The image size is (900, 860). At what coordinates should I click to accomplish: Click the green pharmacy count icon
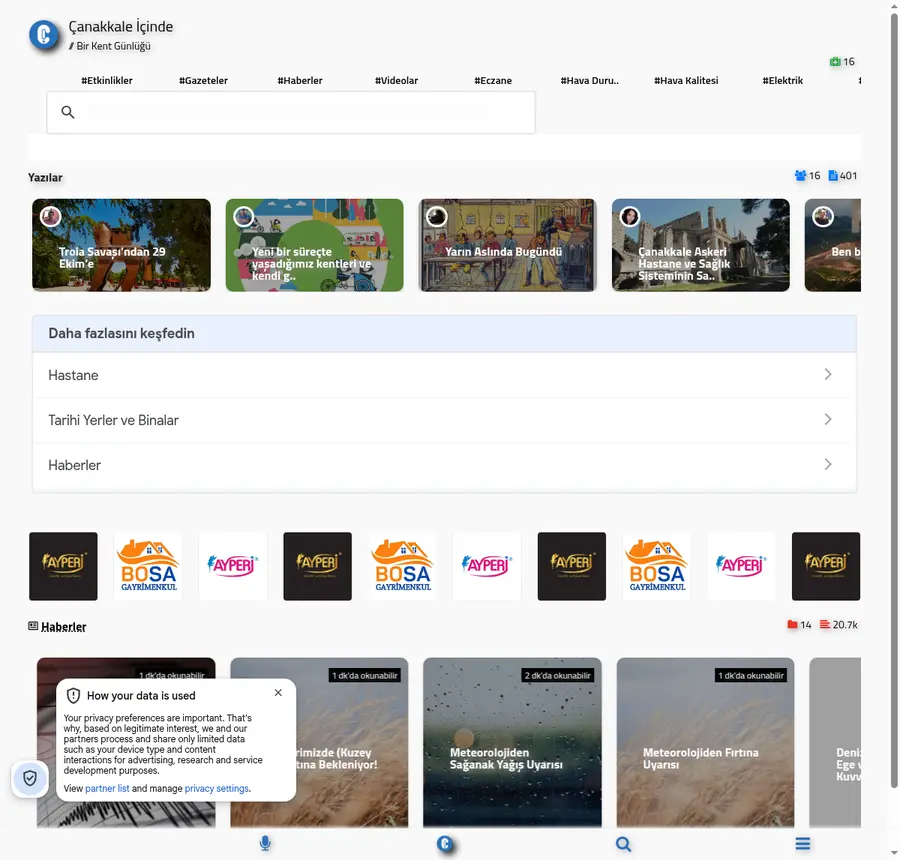(835, 61)
